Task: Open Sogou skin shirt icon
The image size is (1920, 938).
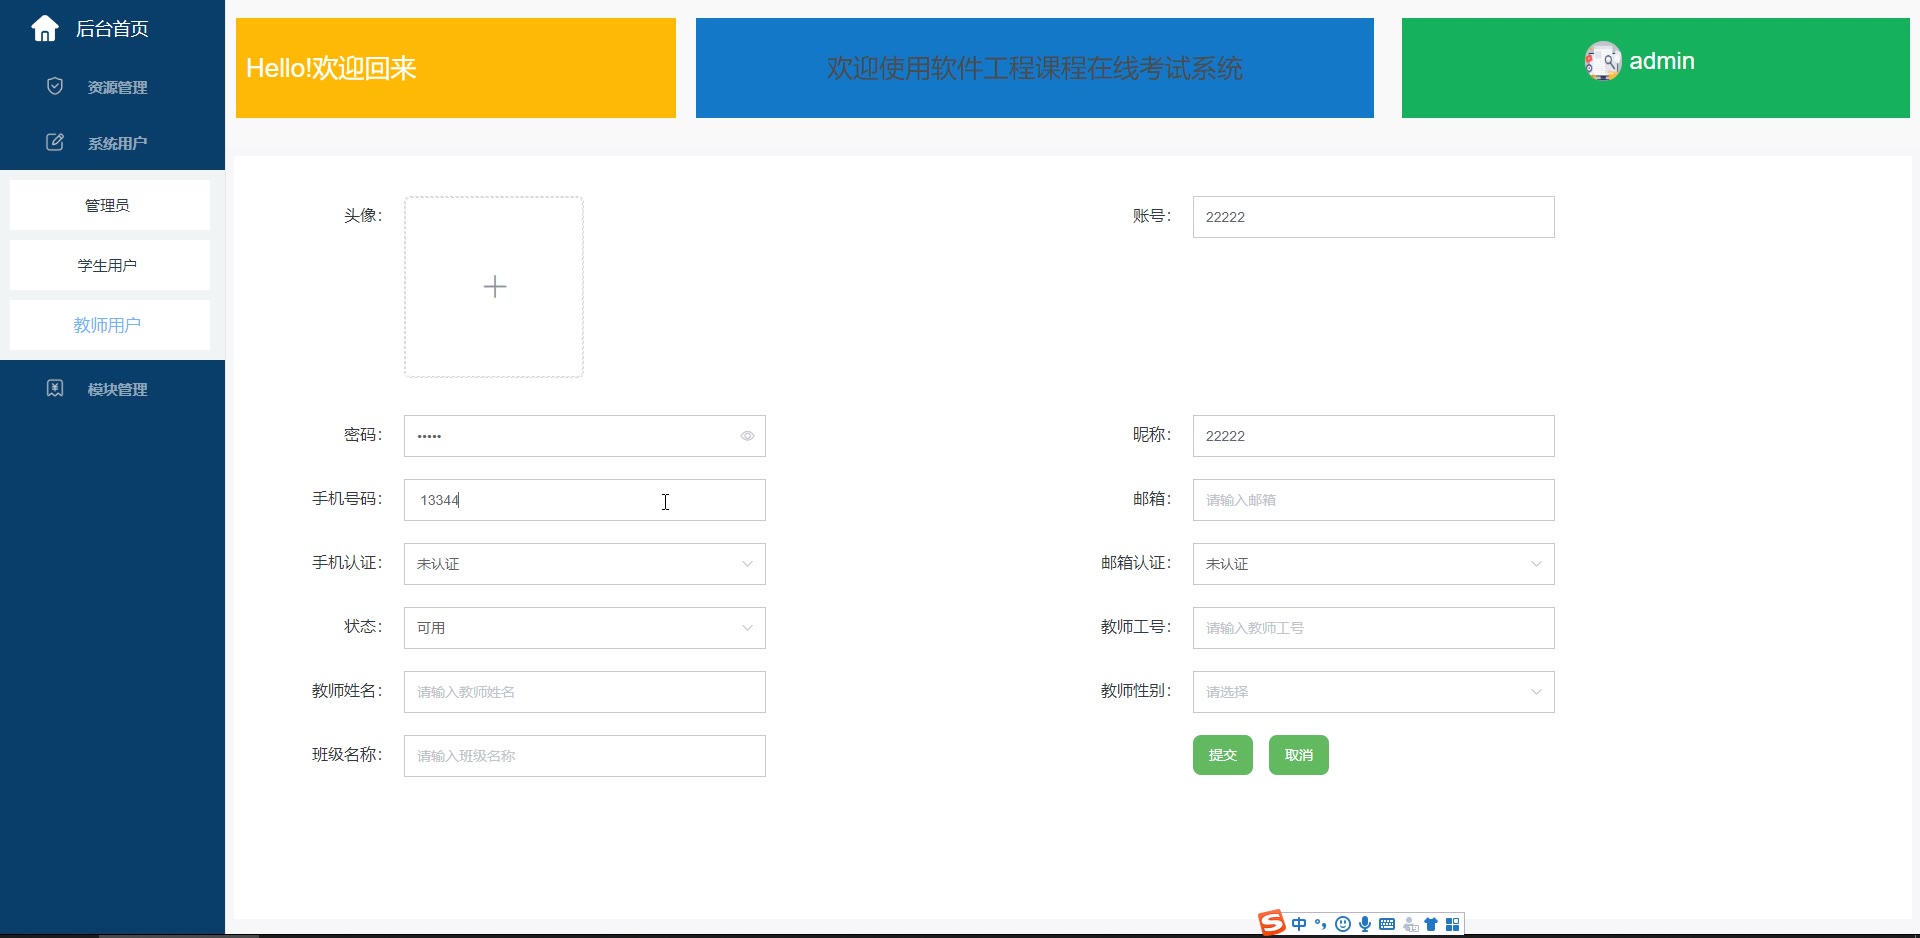Action: coord(1431,924)
